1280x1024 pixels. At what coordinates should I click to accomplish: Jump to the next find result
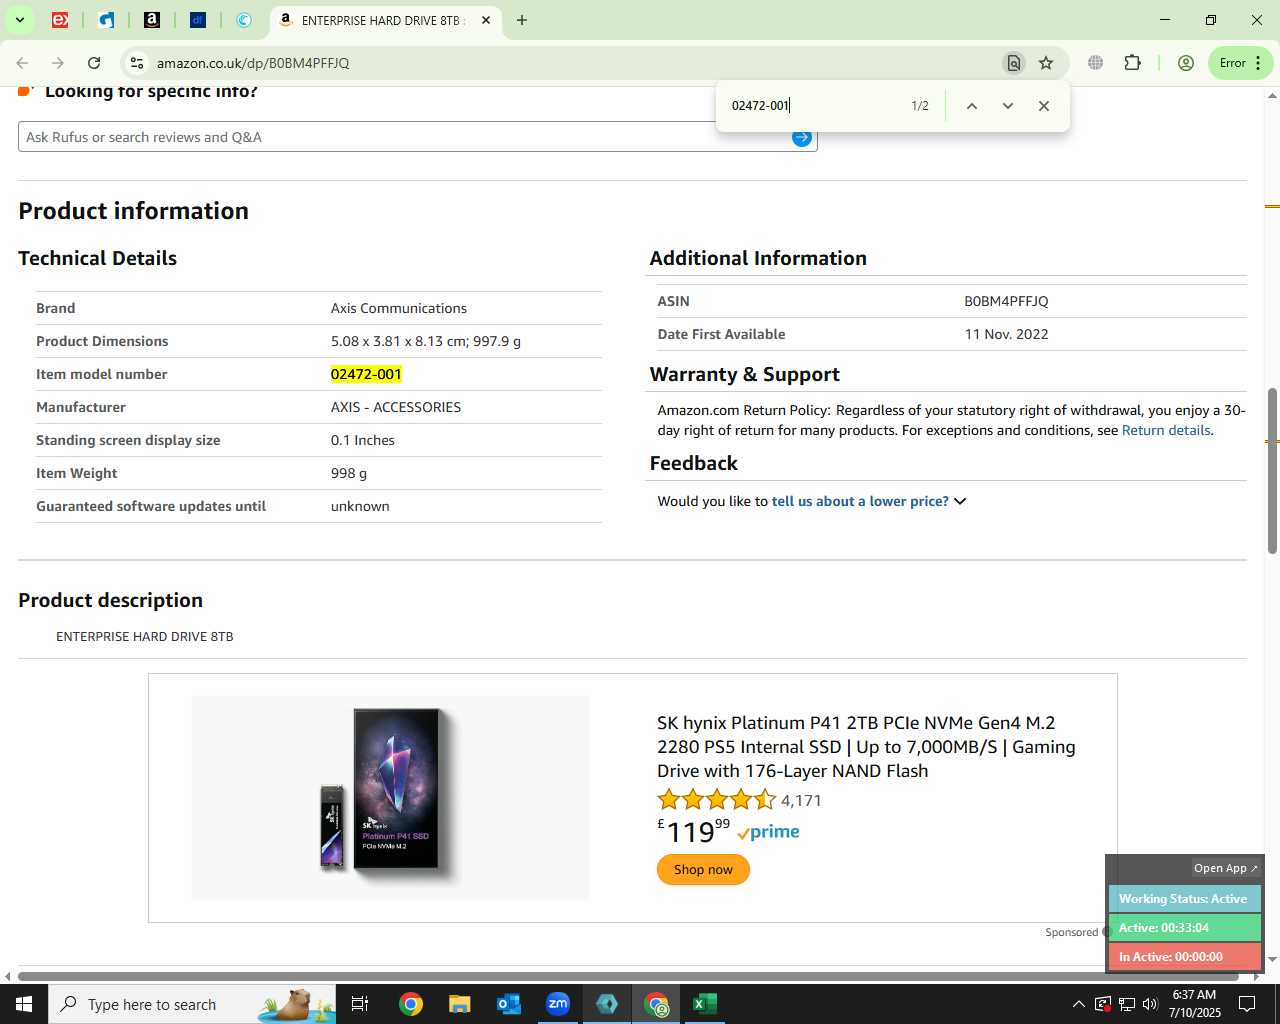(x=1008, y=106)
